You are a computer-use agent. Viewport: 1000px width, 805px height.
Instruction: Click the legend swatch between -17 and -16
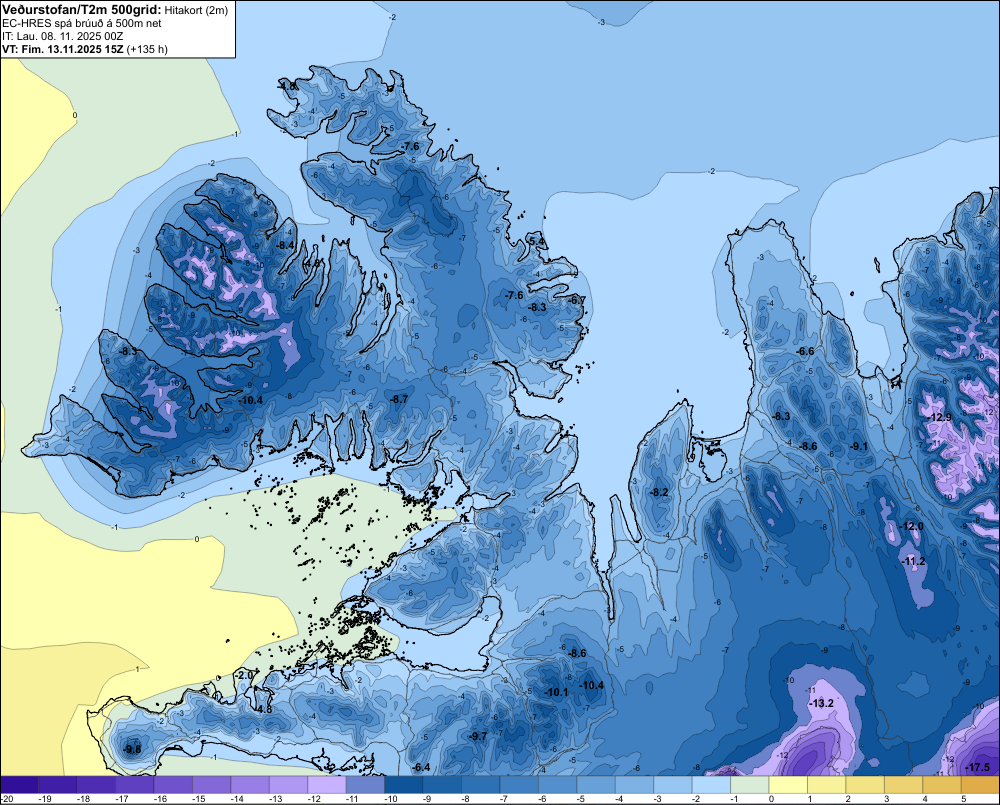(135, 785)
